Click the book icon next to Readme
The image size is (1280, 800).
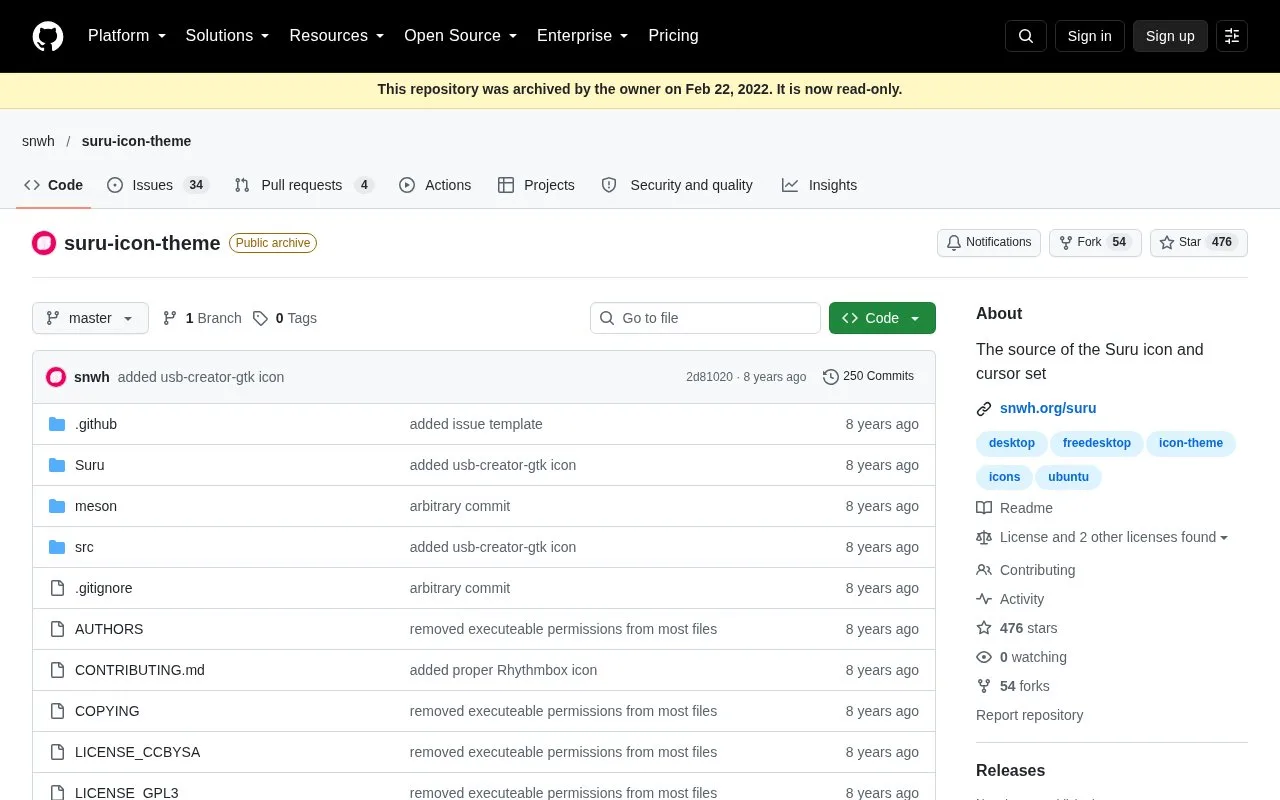tap(984, 508)
